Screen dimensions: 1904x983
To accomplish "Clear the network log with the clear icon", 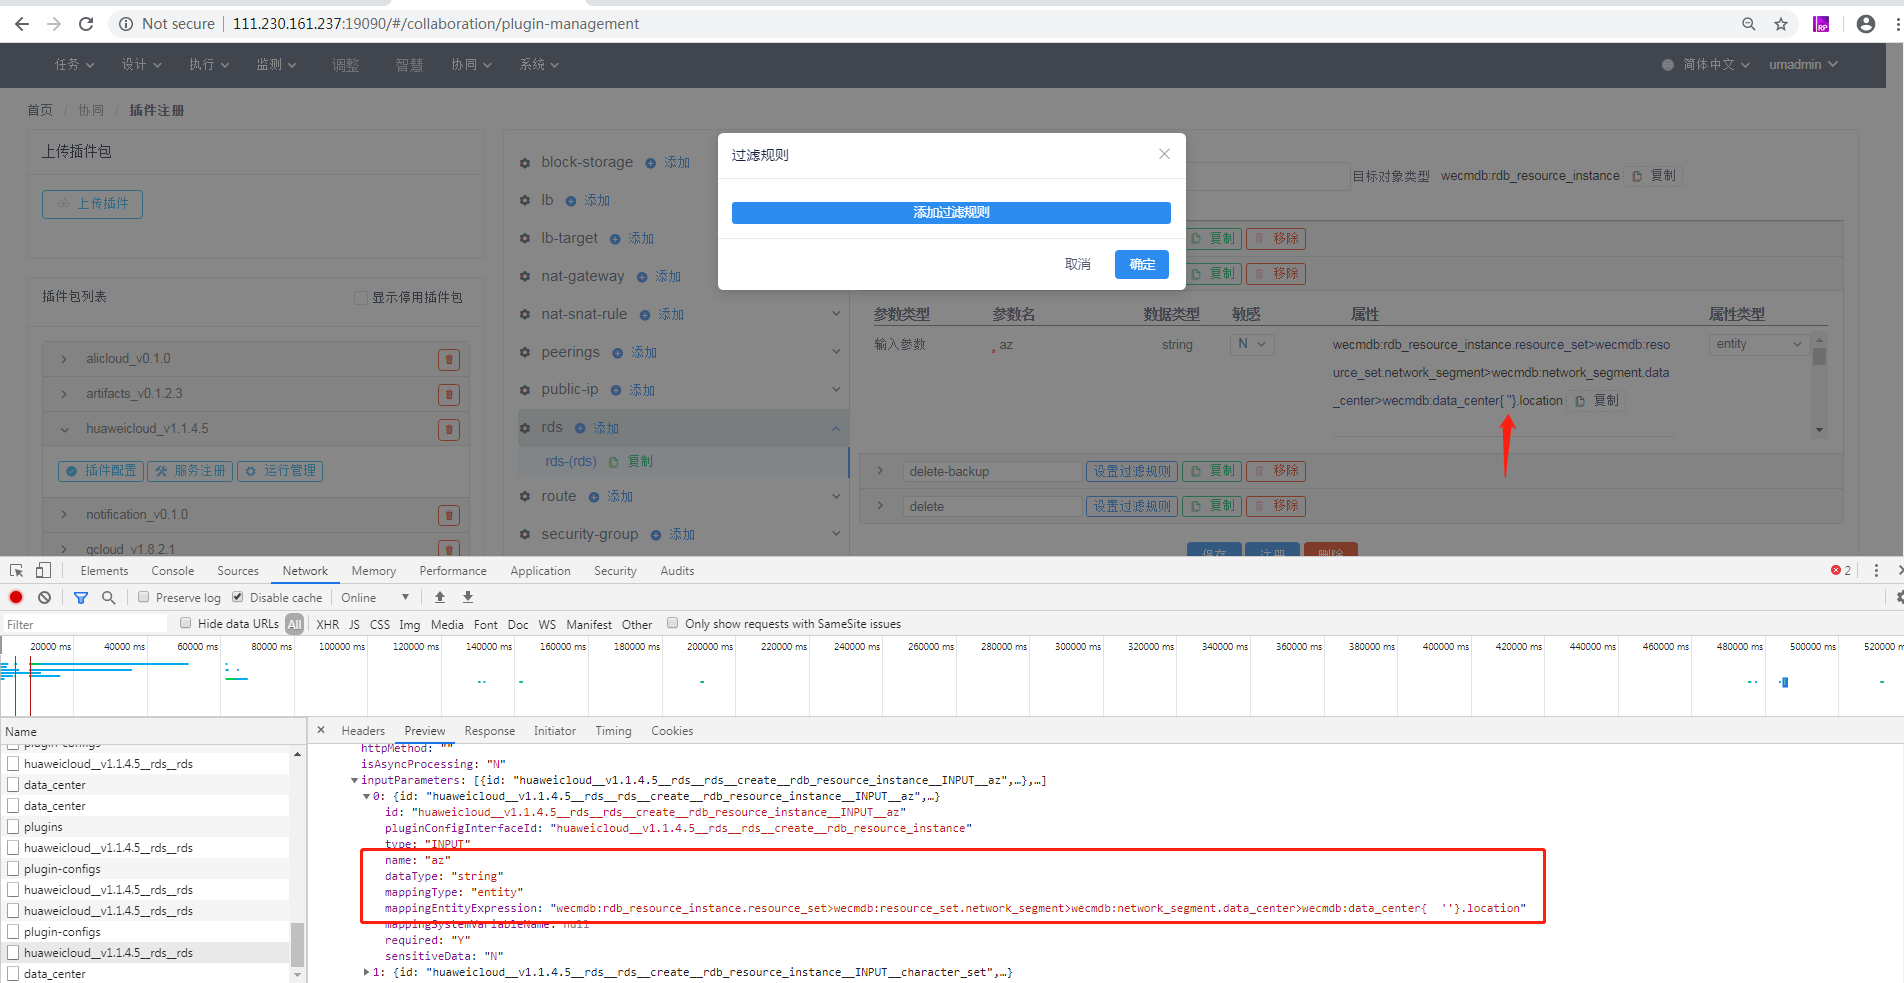I will pyautogui.click(x=44, y=597).
